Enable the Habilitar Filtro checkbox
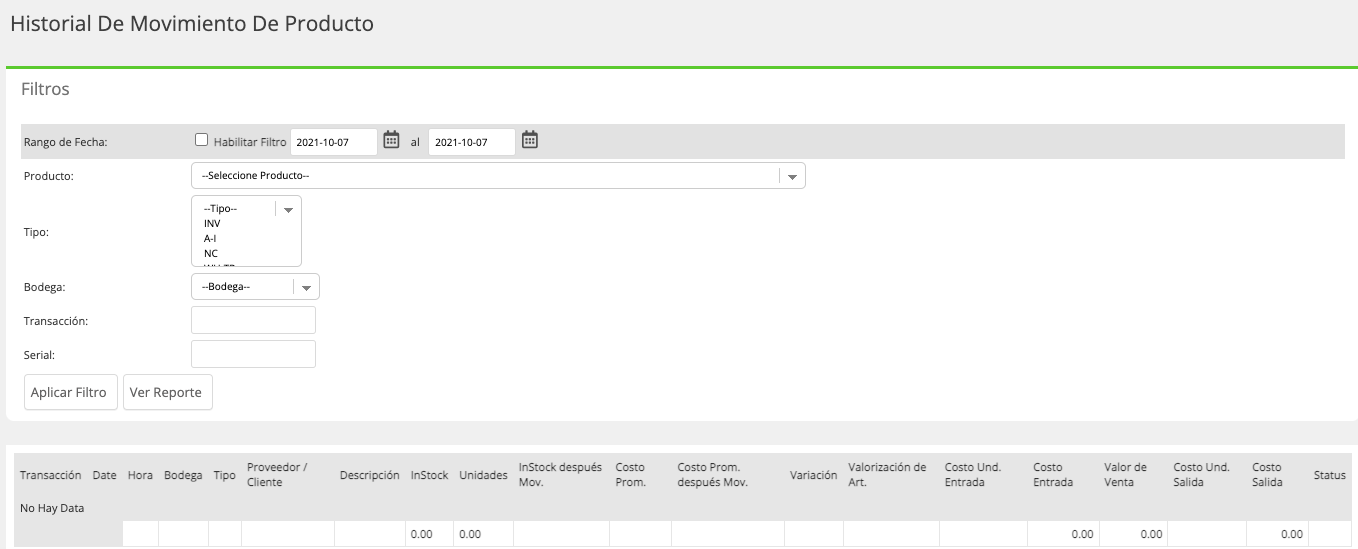1358x549 pixels. (202, 141)
